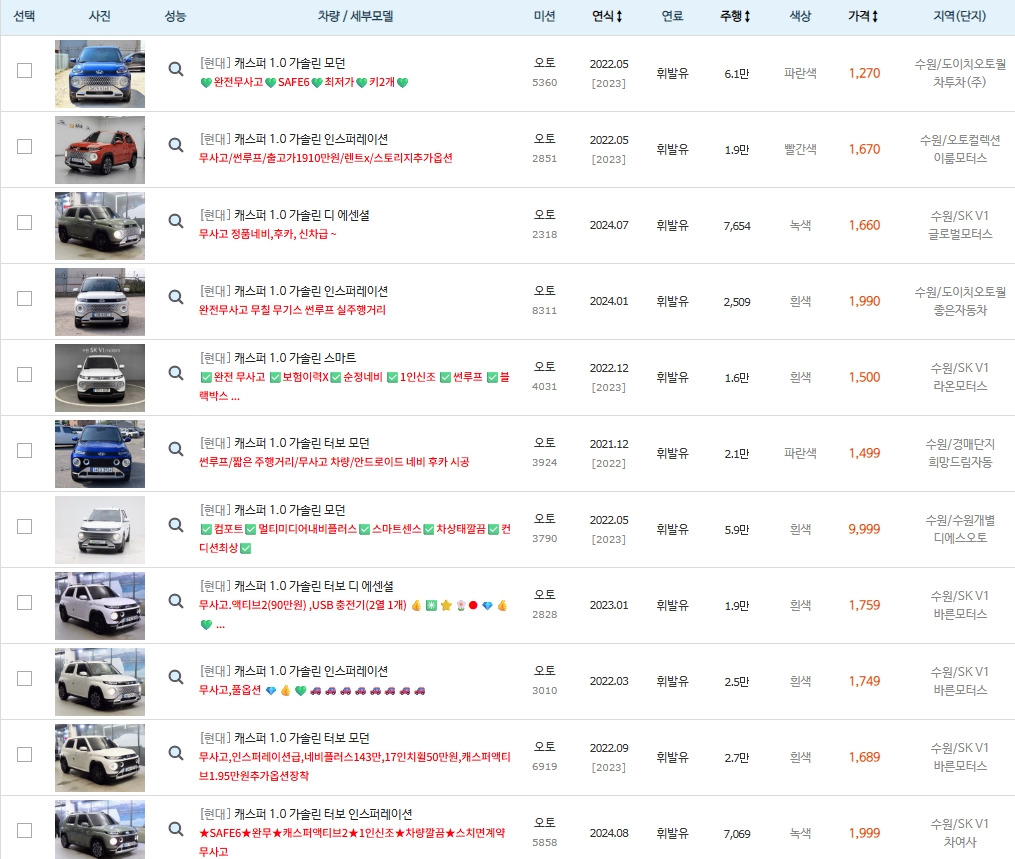Open 캐스퍼 1.0 가솔린 터보 인스퍼레이션 listing
Image resolution: width=1015 pixels, height=859 pixels.
(x=306, y=814)
